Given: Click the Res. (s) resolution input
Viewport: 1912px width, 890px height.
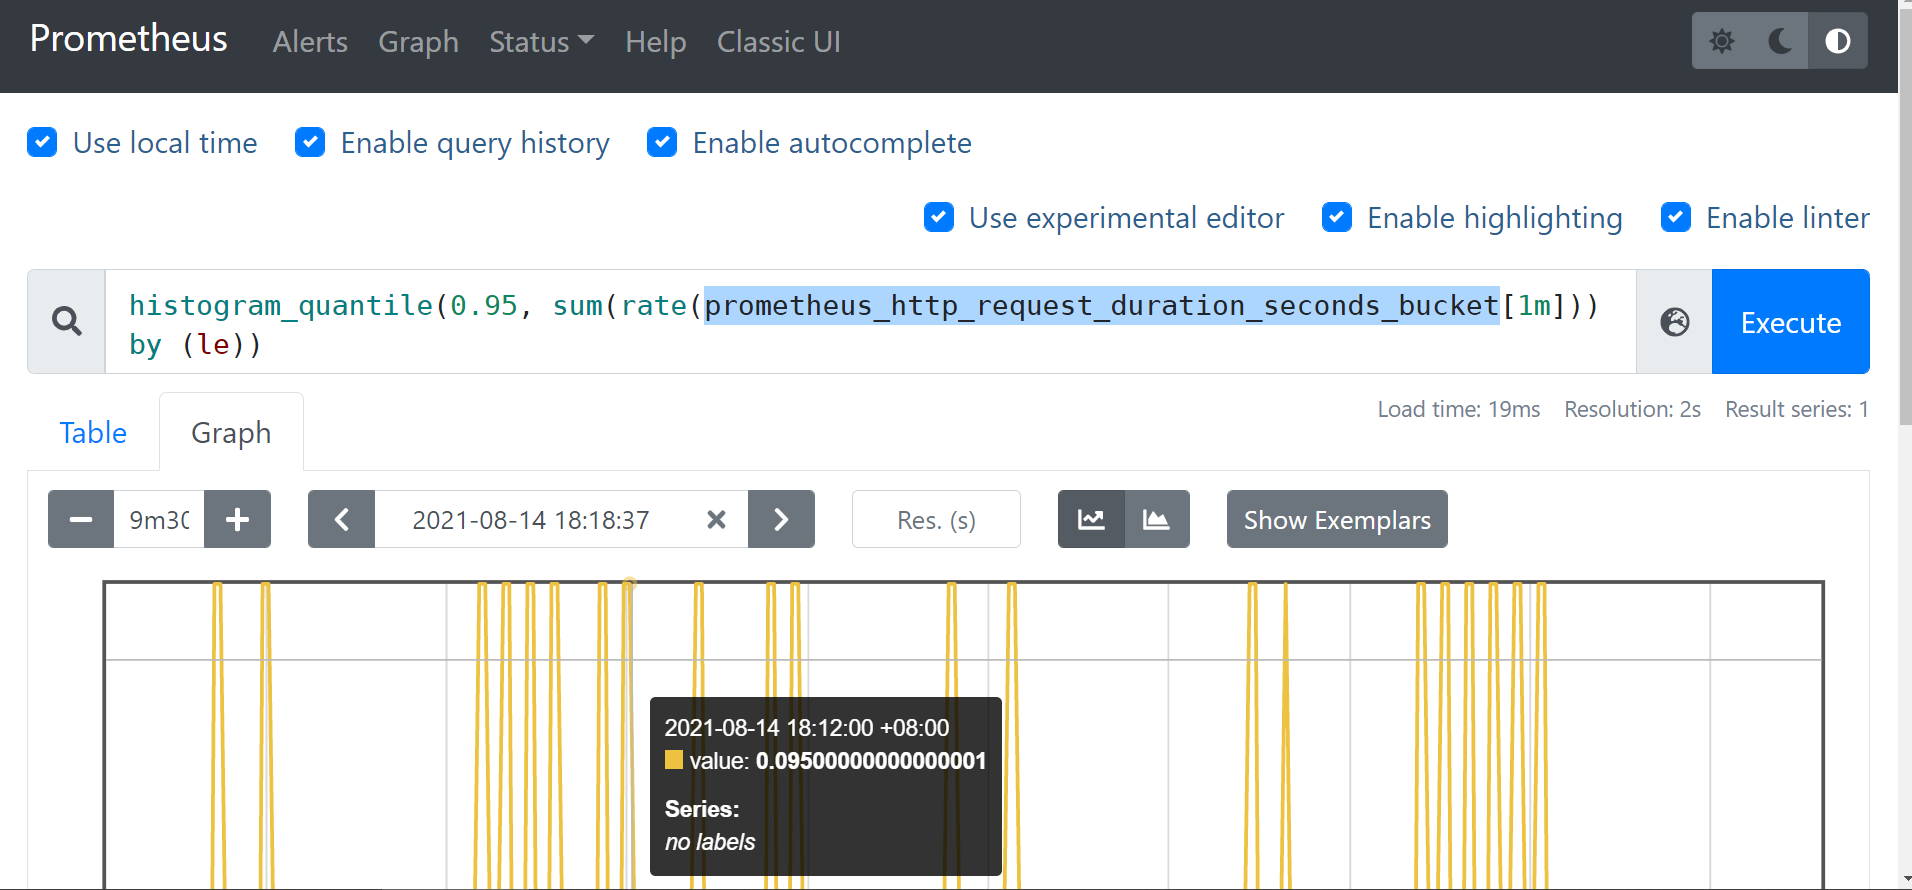Looking at the screenshot, I should 936,519.
